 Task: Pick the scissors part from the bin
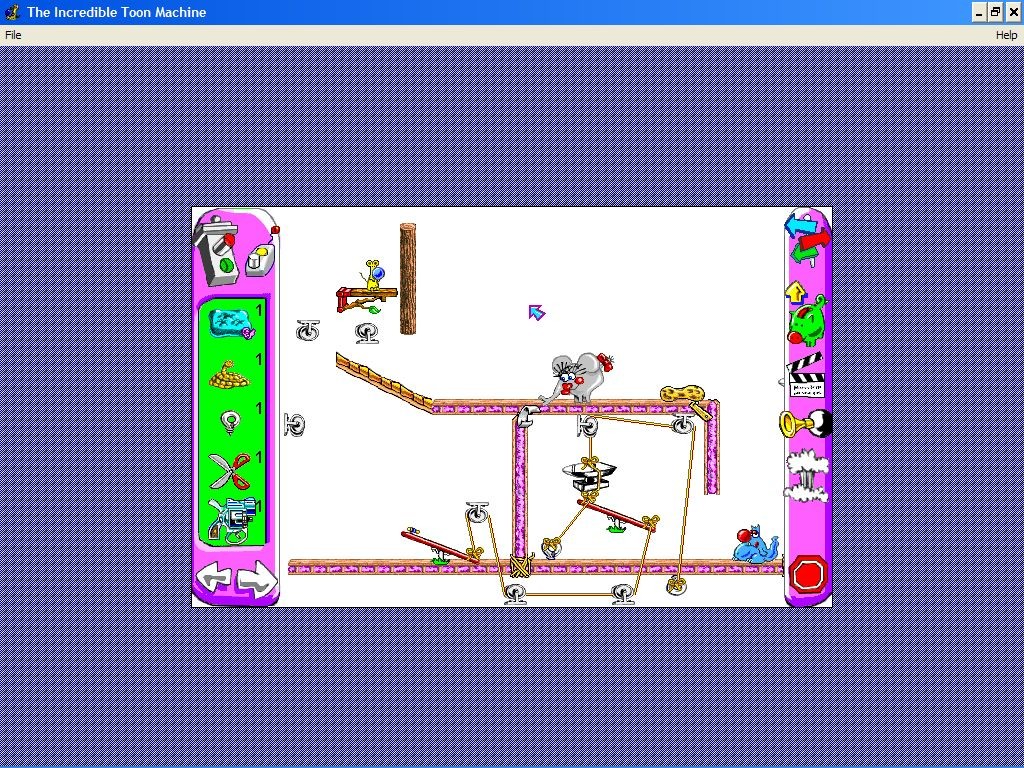click(x=230, y=472)
